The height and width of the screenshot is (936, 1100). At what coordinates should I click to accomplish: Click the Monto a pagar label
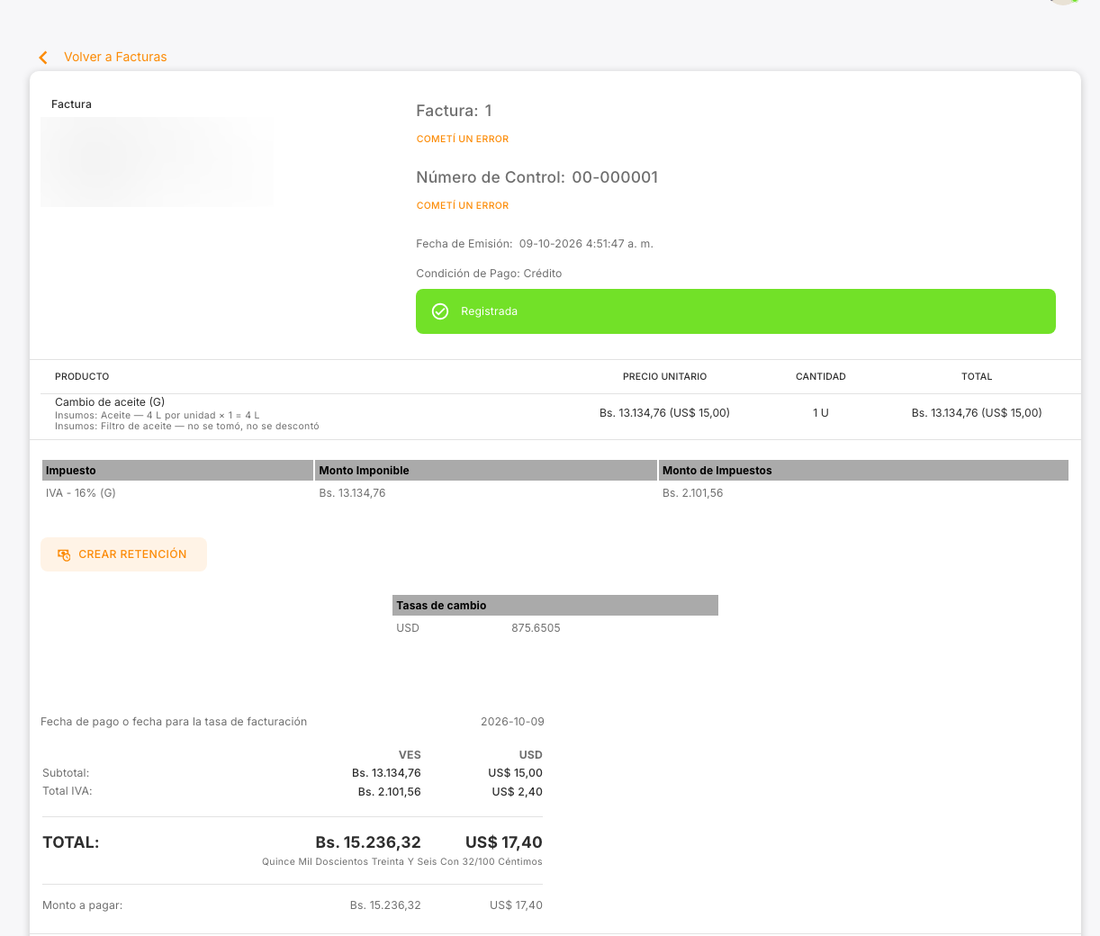(x=82, y=906)
